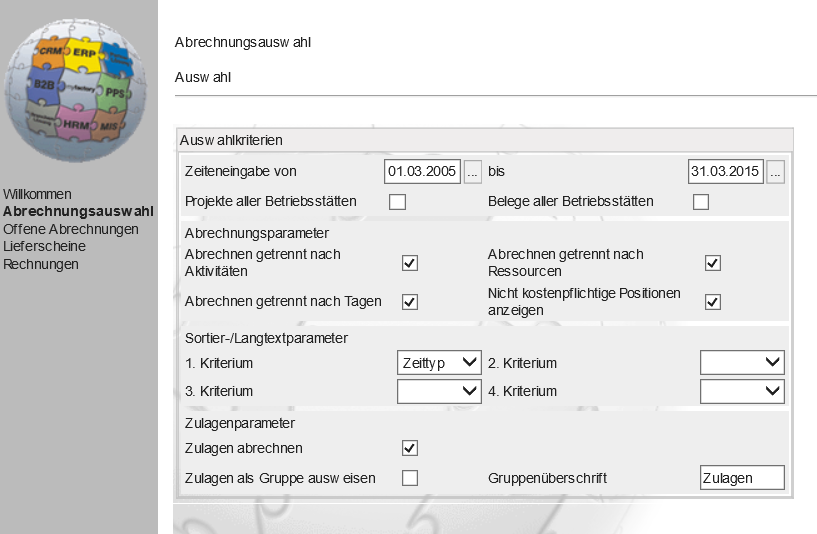Uncheck Abrechnen getrennt nach Ressourcen
The width and height of the screenshot is (817, 534).
[713, 263]
